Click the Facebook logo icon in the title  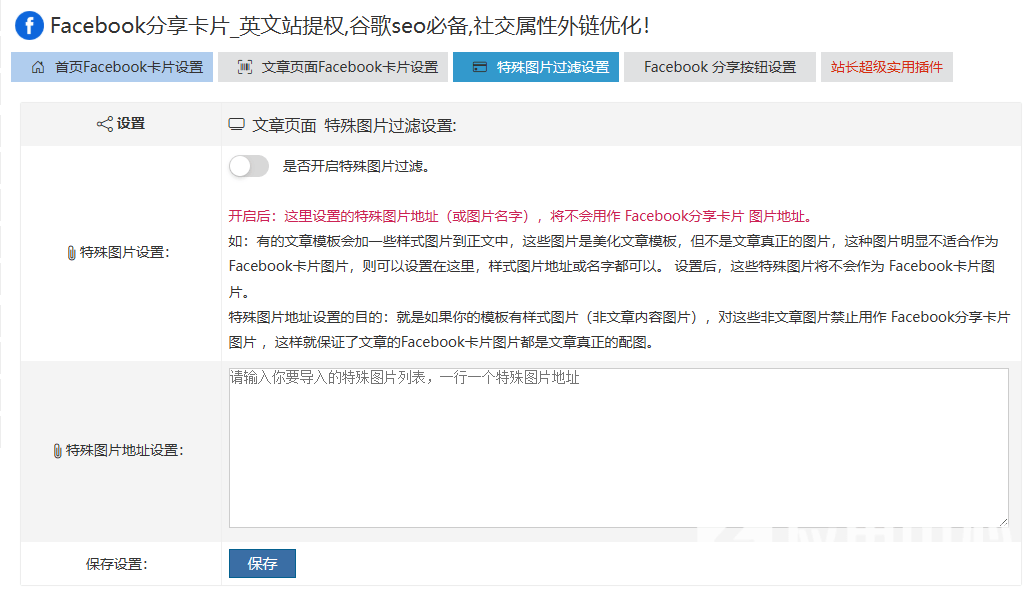(29, 26)
